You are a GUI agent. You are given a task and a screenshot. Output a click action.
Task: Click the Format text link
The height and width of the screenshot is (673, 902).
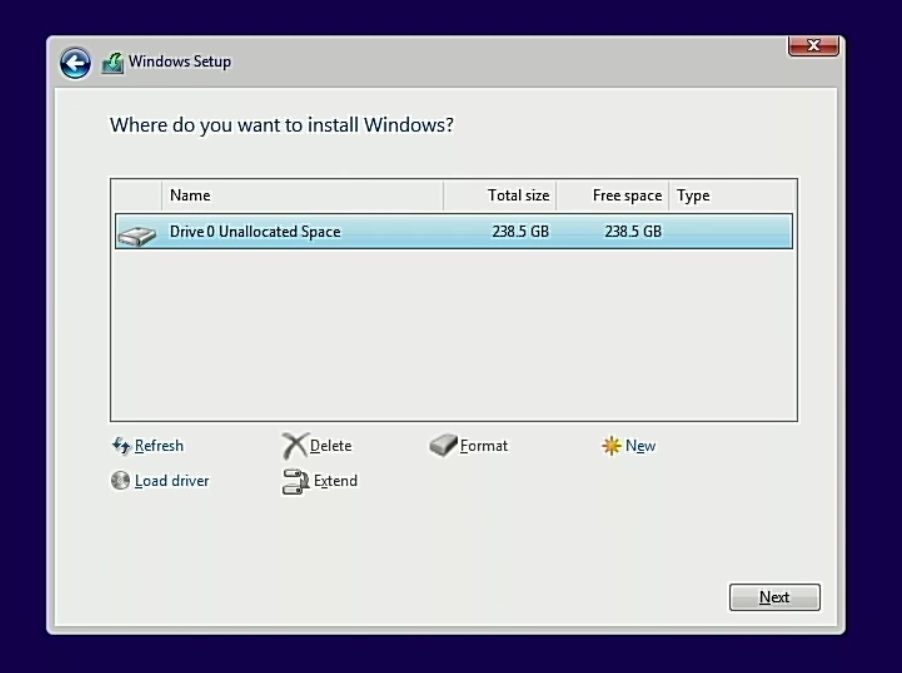[484, 446]
